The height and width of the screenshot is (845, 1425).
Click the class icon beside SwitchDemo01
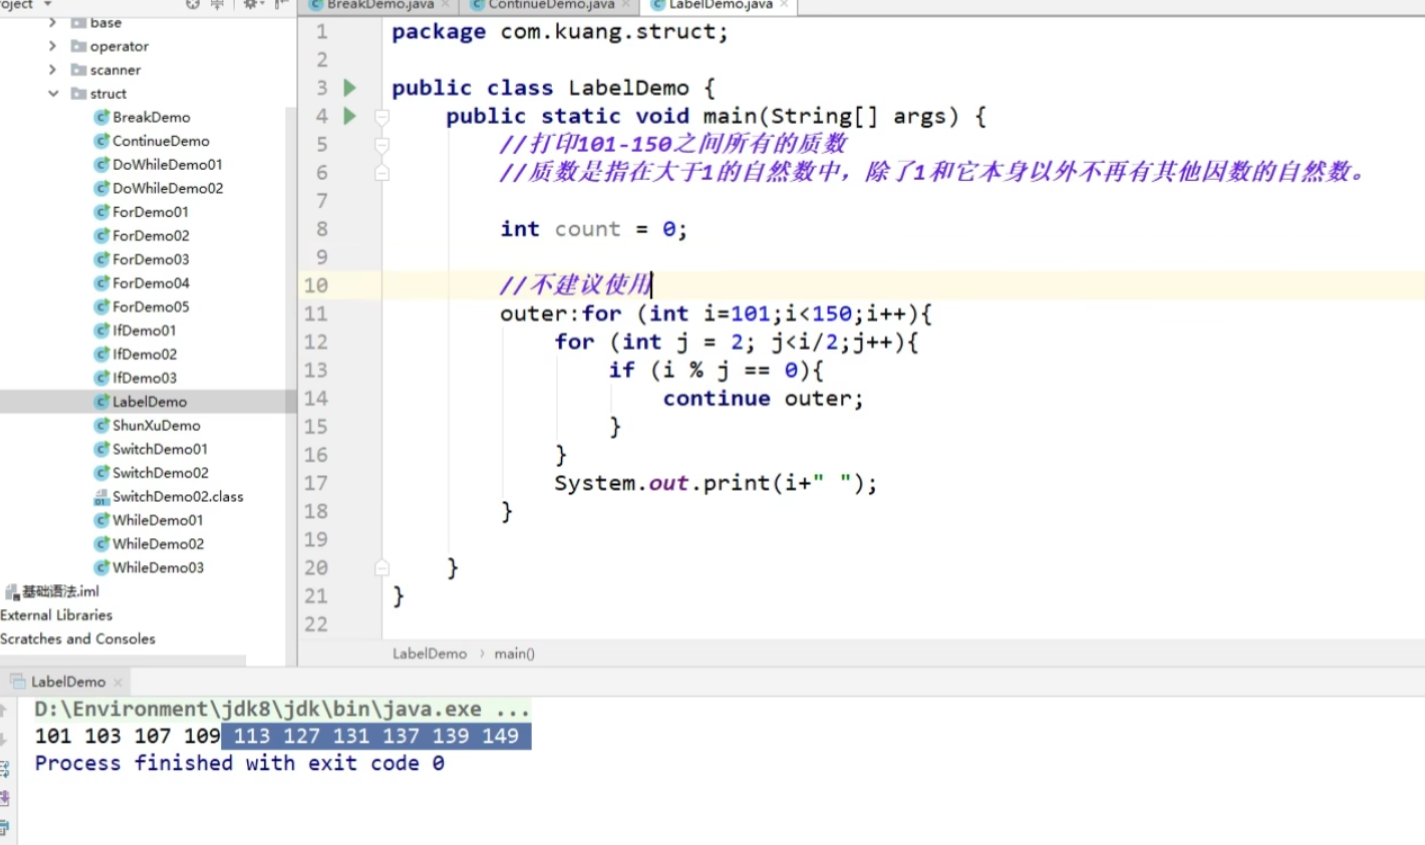coord(101,449)
